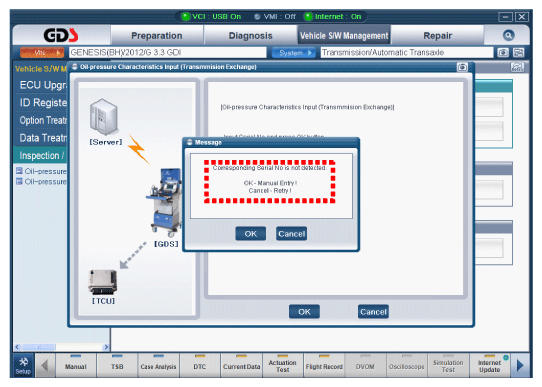Select the first Oil-pressure tree item
Viewport: 542px width, 387px height.
pos(41,171)
